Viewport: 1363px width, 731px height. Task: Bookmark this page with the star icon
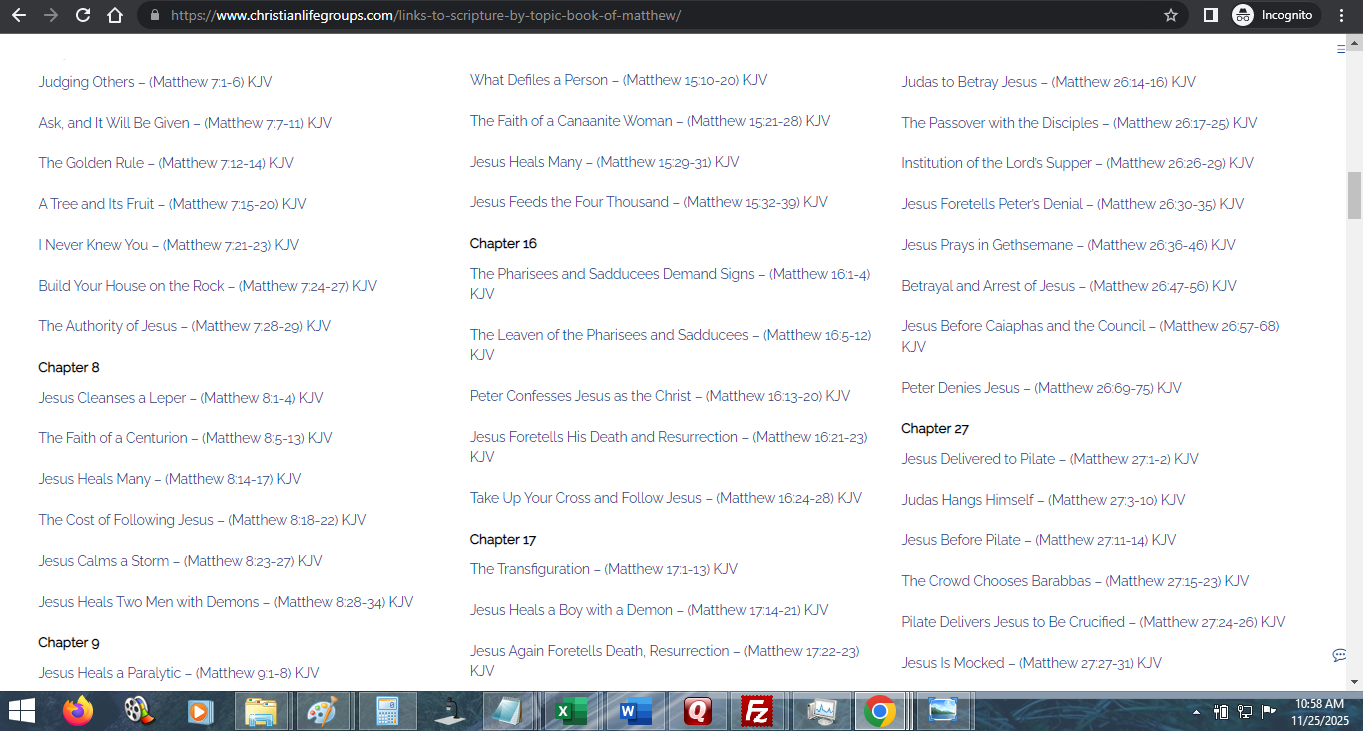[1171, 16]
